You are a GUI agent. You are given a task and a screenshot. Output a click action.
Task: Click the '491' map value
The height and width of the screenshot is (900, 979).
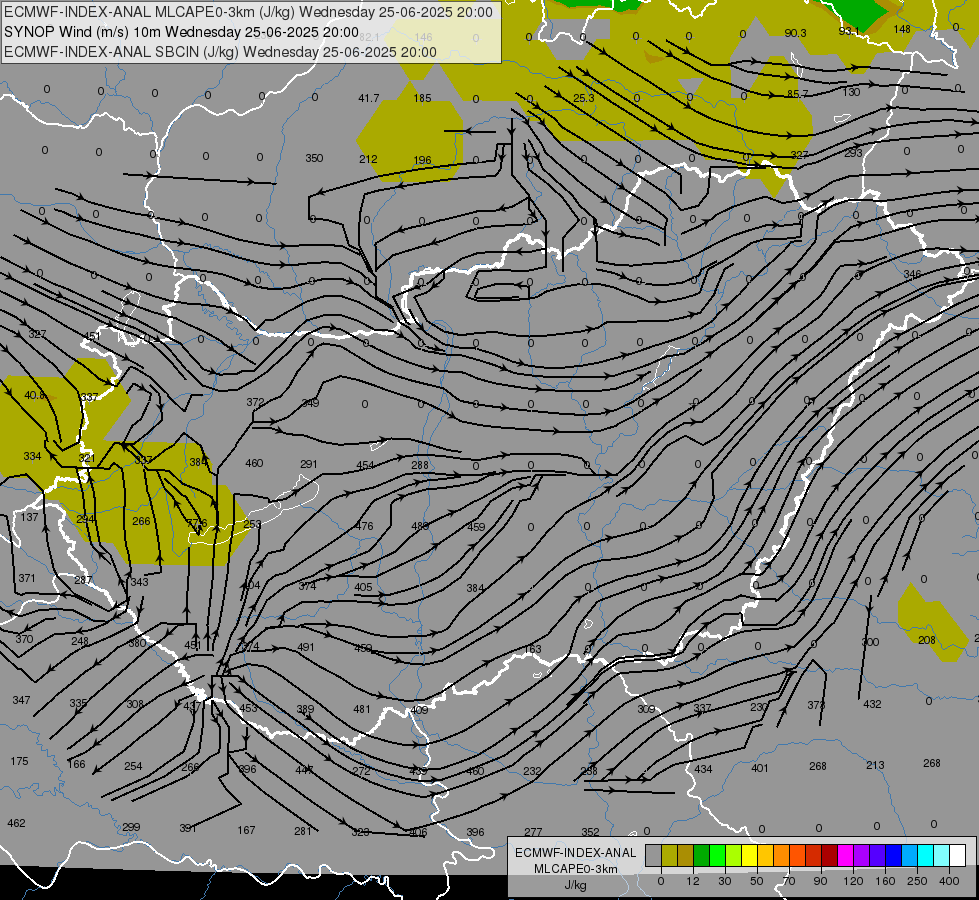(x=306, y=647)
